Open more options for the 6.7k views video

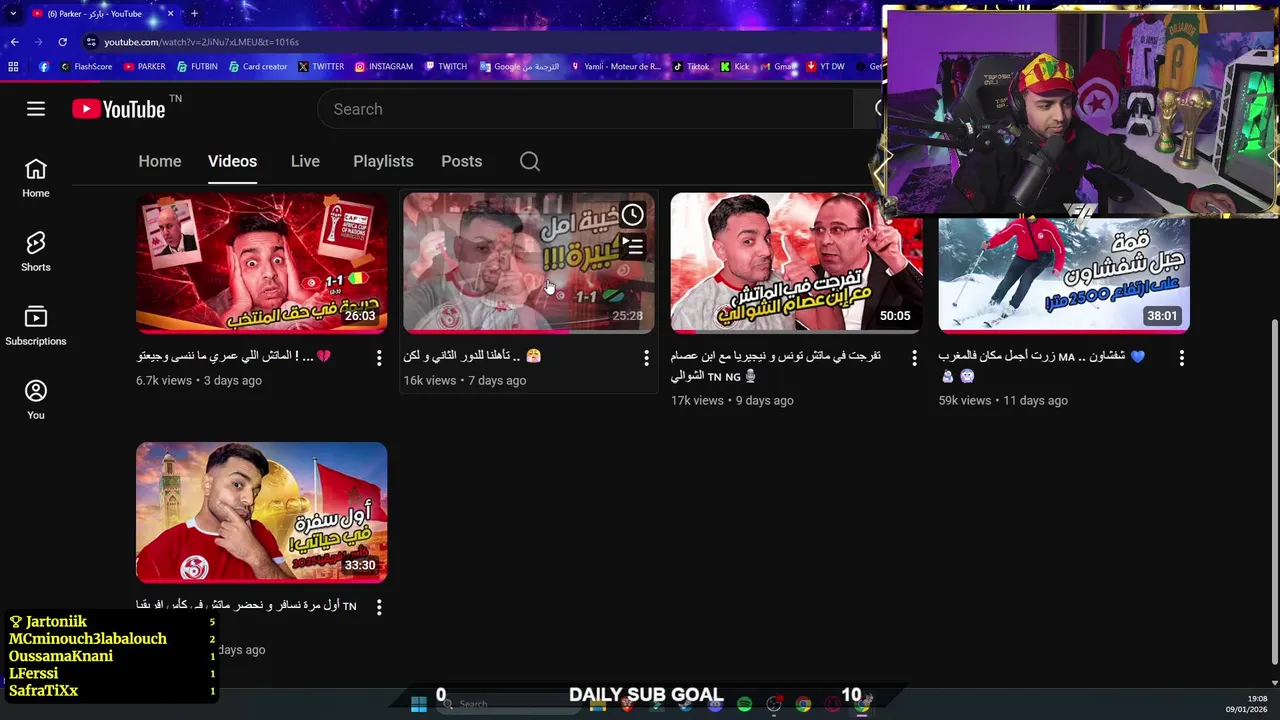379,357
